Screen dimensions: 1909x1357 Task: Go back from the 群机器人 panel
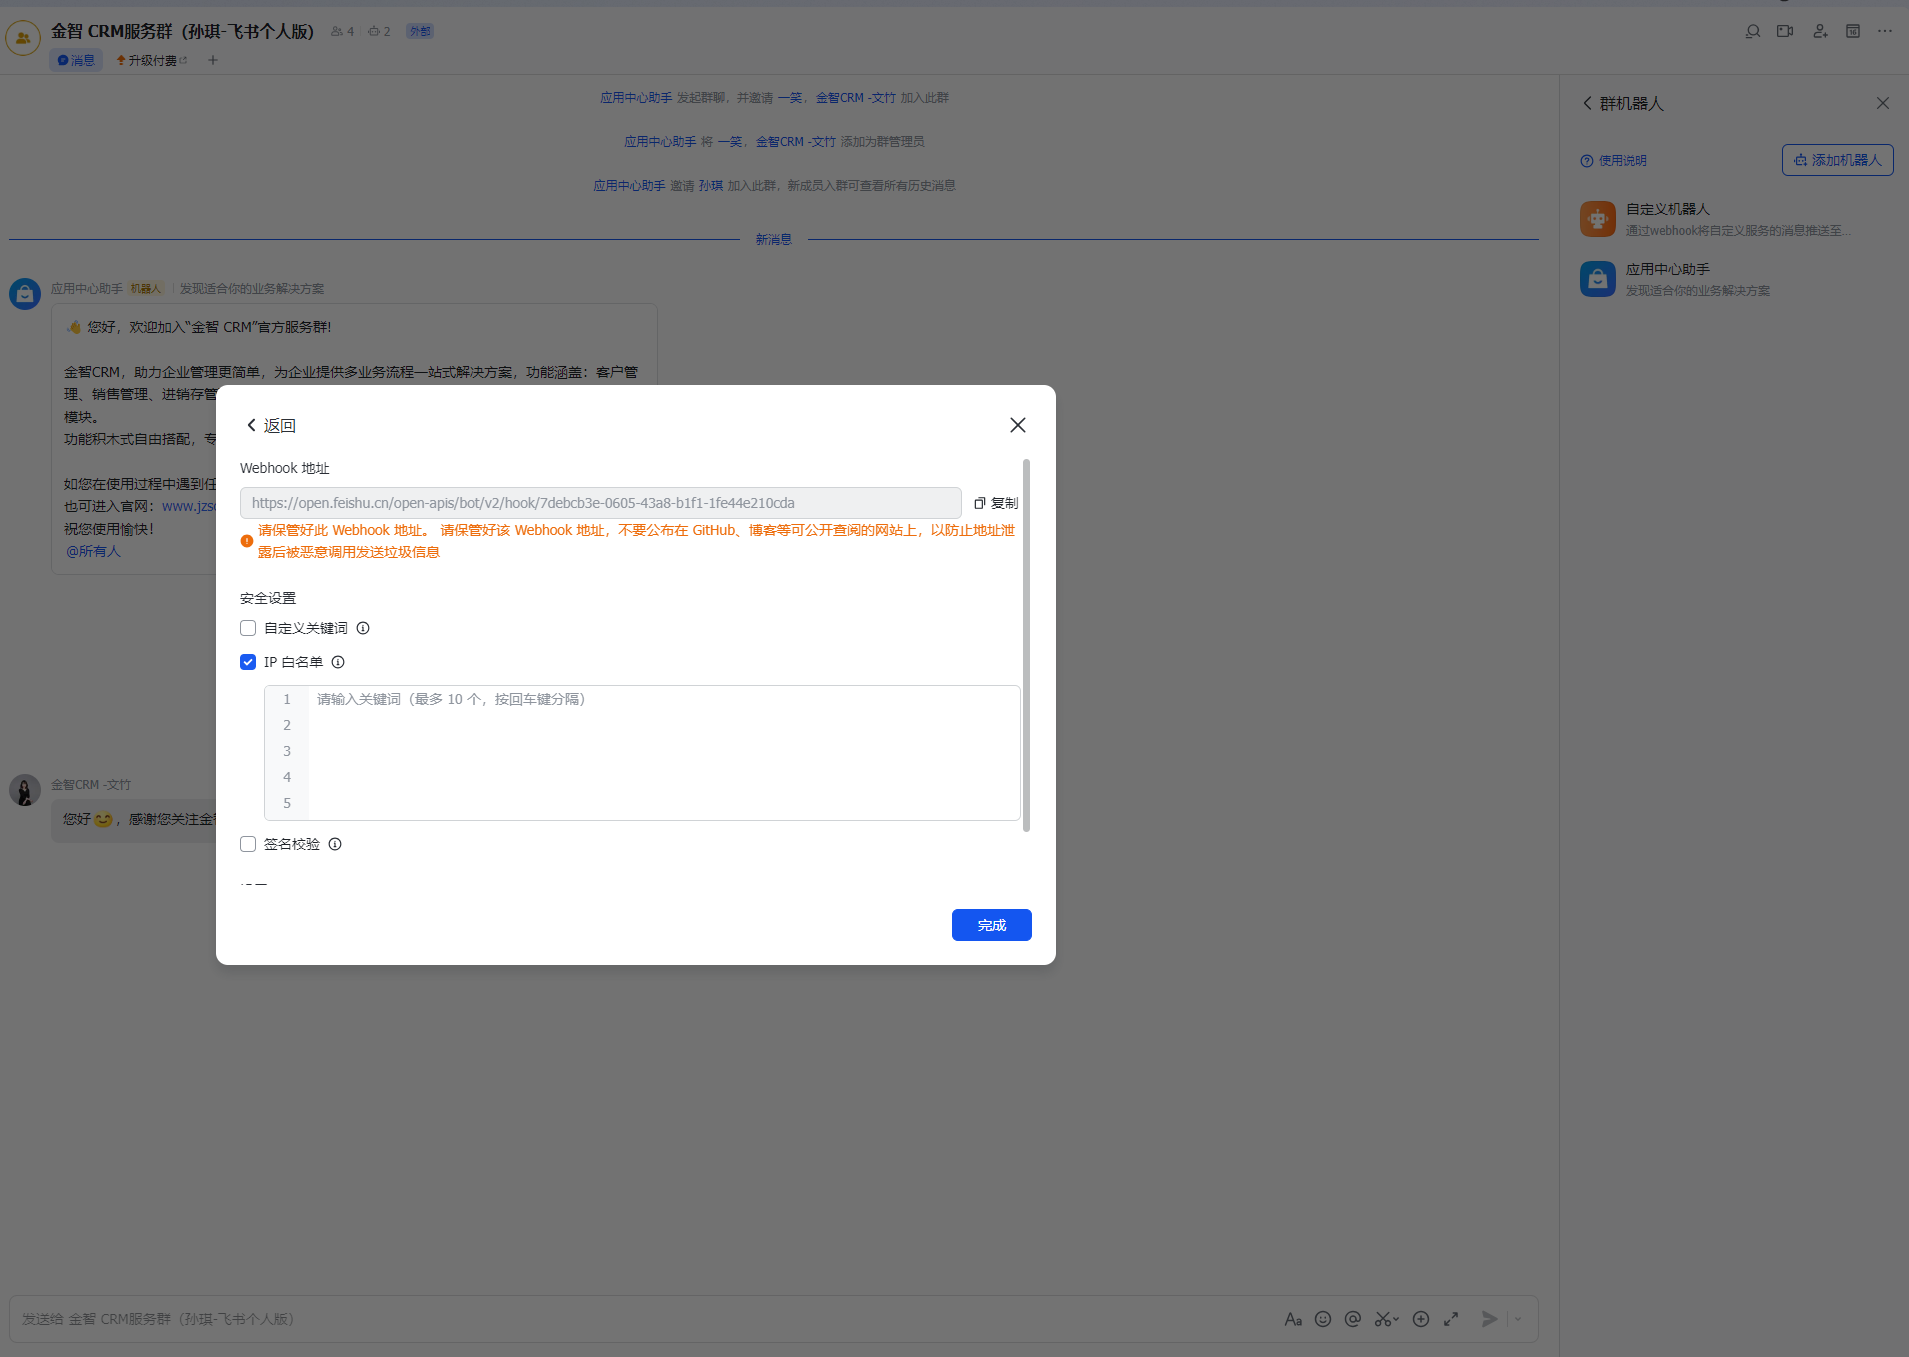coord(1587,103)
